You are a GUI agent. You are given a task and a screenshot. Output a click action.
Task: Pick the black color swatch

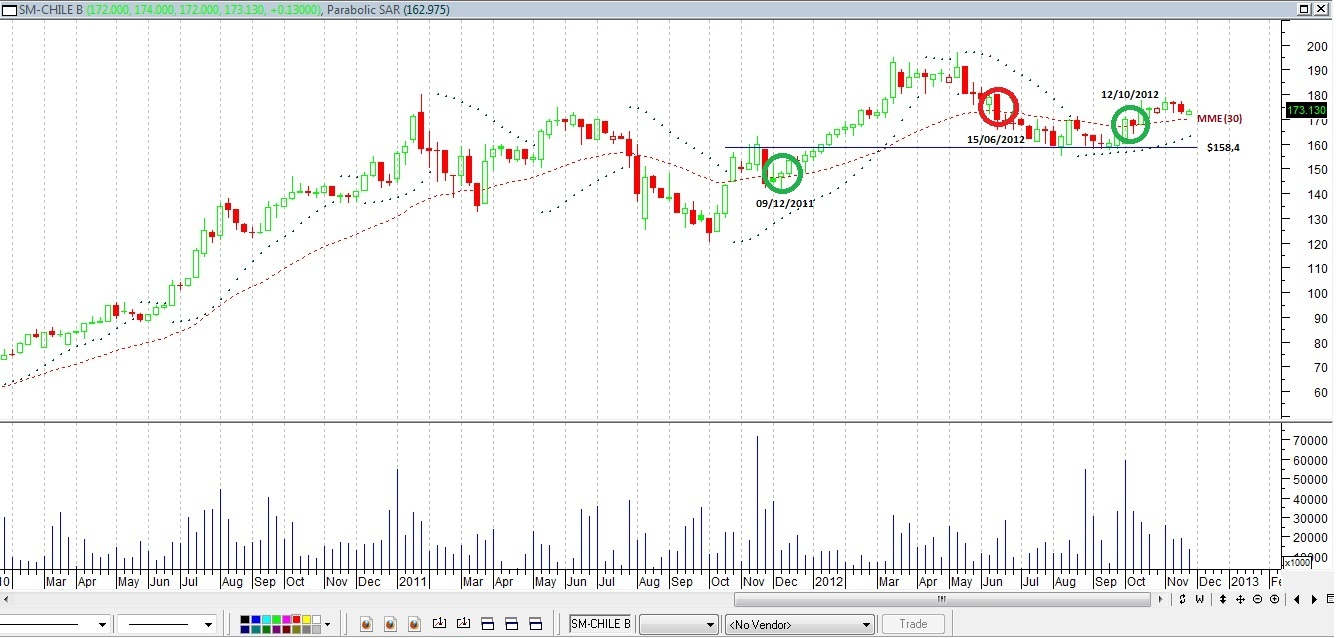pyautogui.click(x=245, y=619)
